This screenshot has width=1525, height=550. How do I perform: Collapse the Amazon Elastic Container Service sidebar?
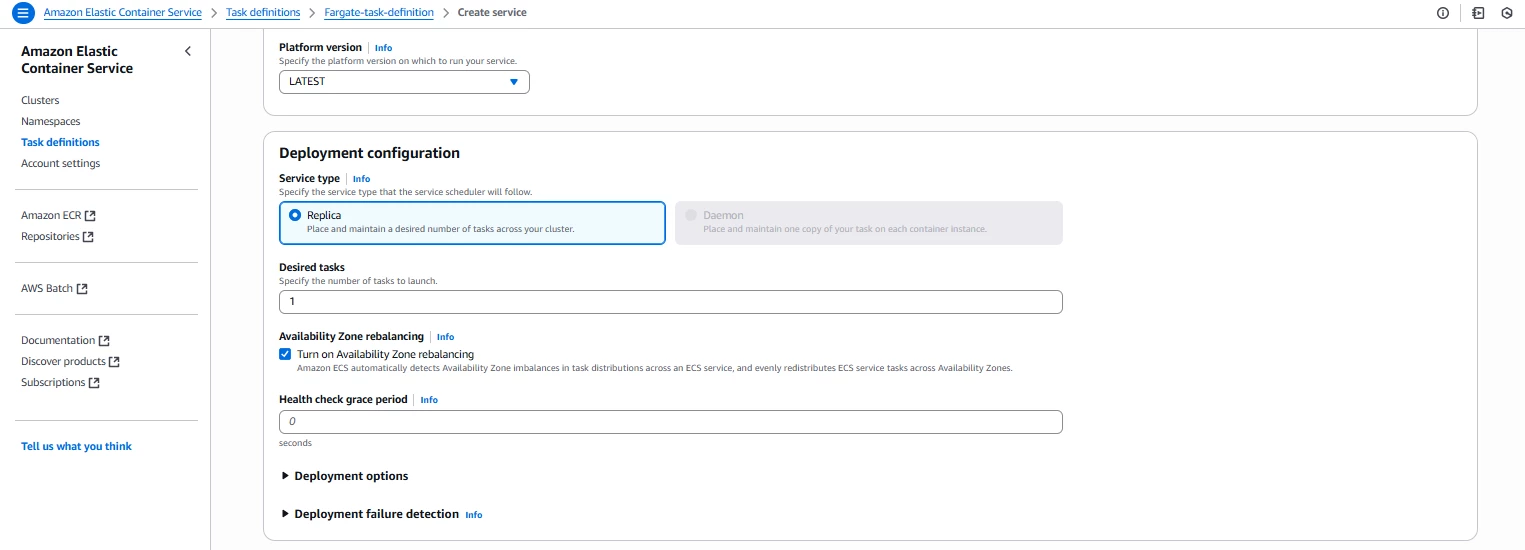[x=188, y=51]
